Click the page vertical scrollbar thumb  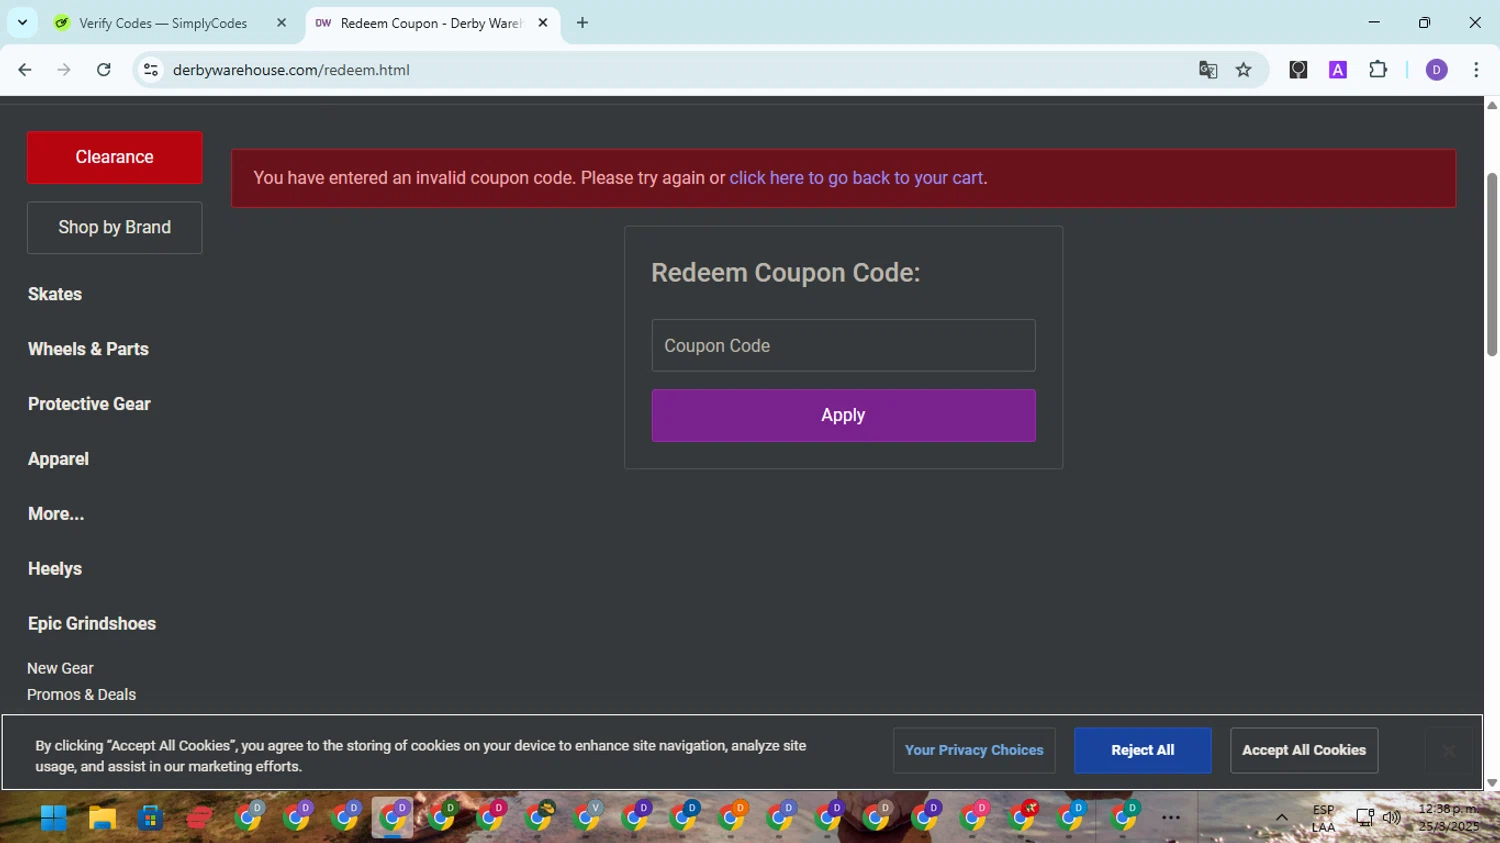click(x=1492, y=264)
